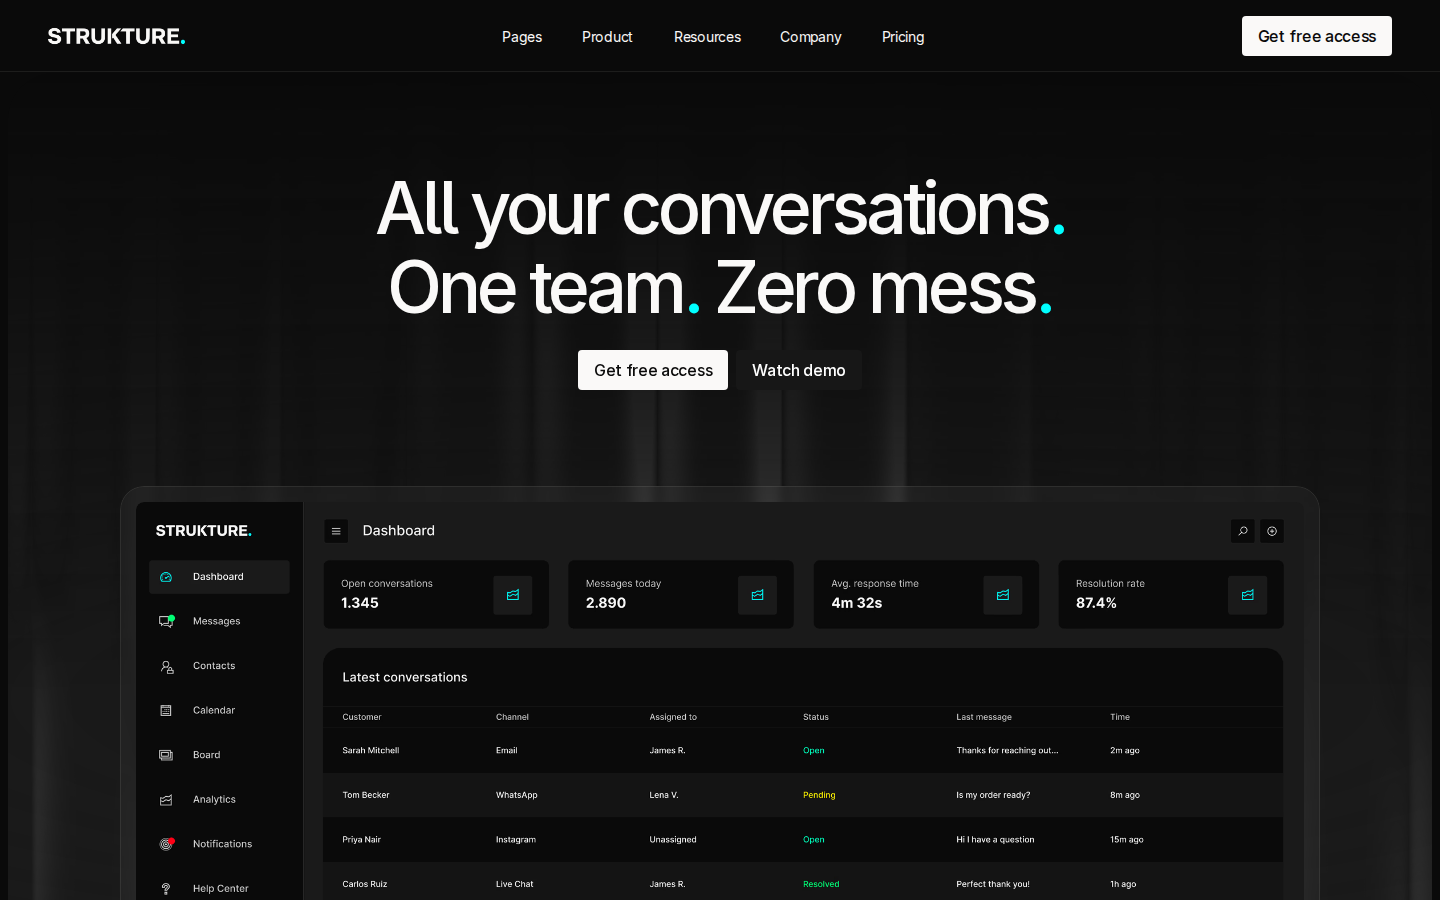Click the Analytics chart icon in sidebar
Screen dimensions: 1440x900
166,800
